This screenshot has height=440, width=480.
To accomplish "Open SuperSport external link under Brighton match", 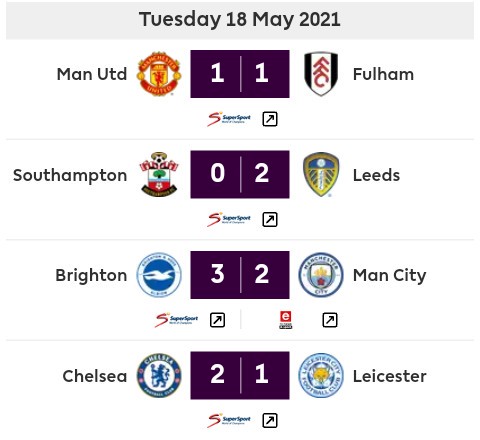I will (x=217, y=320).
